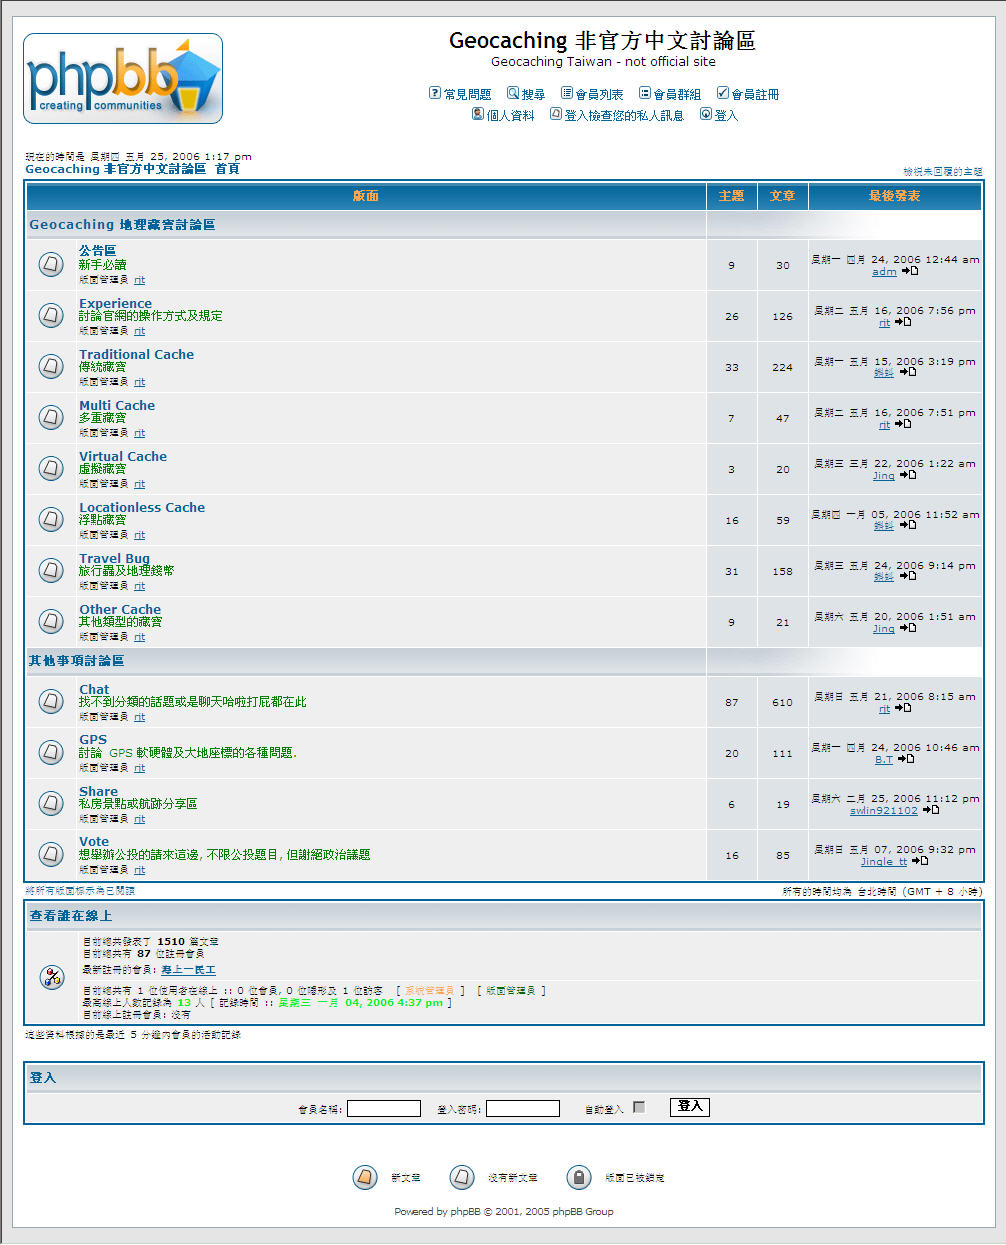This screenshot has width=1006, height=1245.
Task: Open last poster Jingle_tt profile link
Action: point(884,861)
